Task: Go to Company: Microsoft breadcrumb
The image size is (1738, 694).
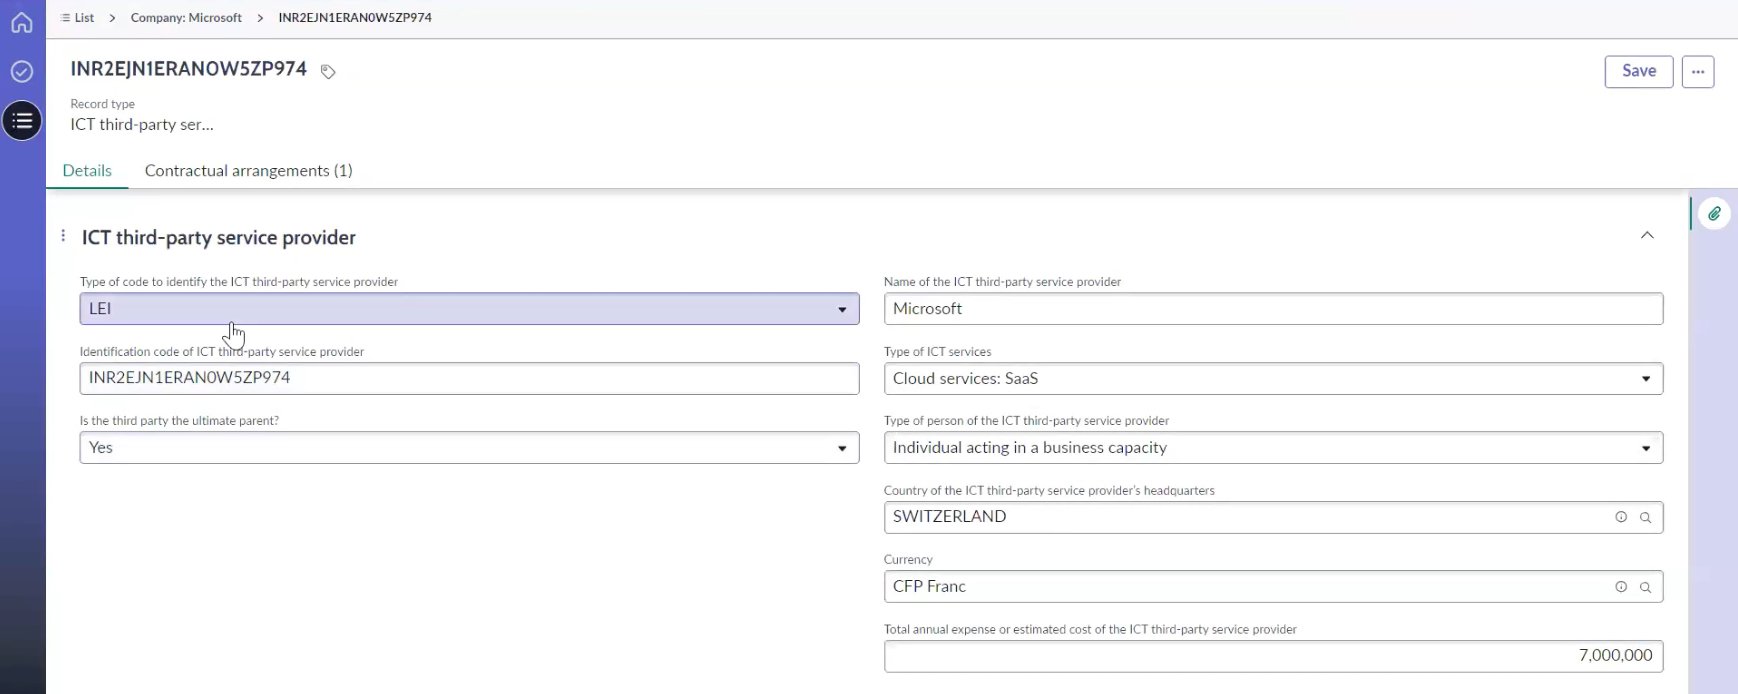Action: [x=186, y=18]
